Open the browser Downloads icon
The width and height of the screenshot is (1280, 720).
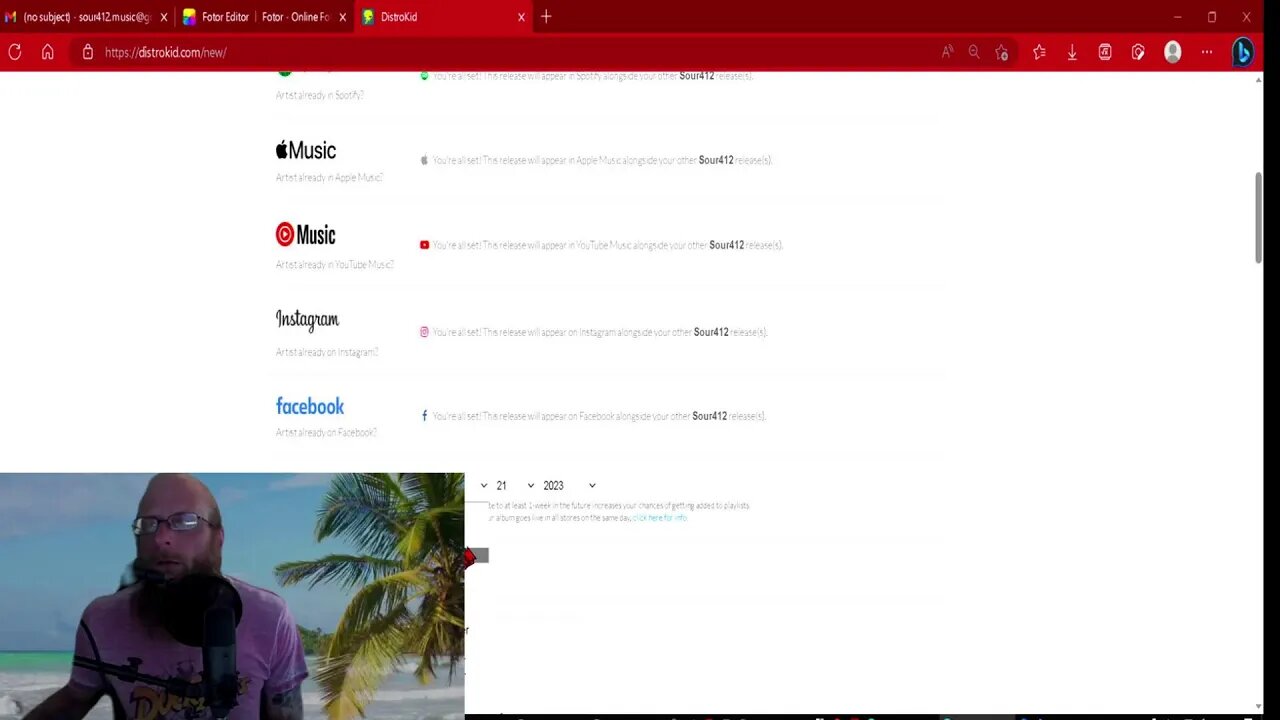(1072, 52)
